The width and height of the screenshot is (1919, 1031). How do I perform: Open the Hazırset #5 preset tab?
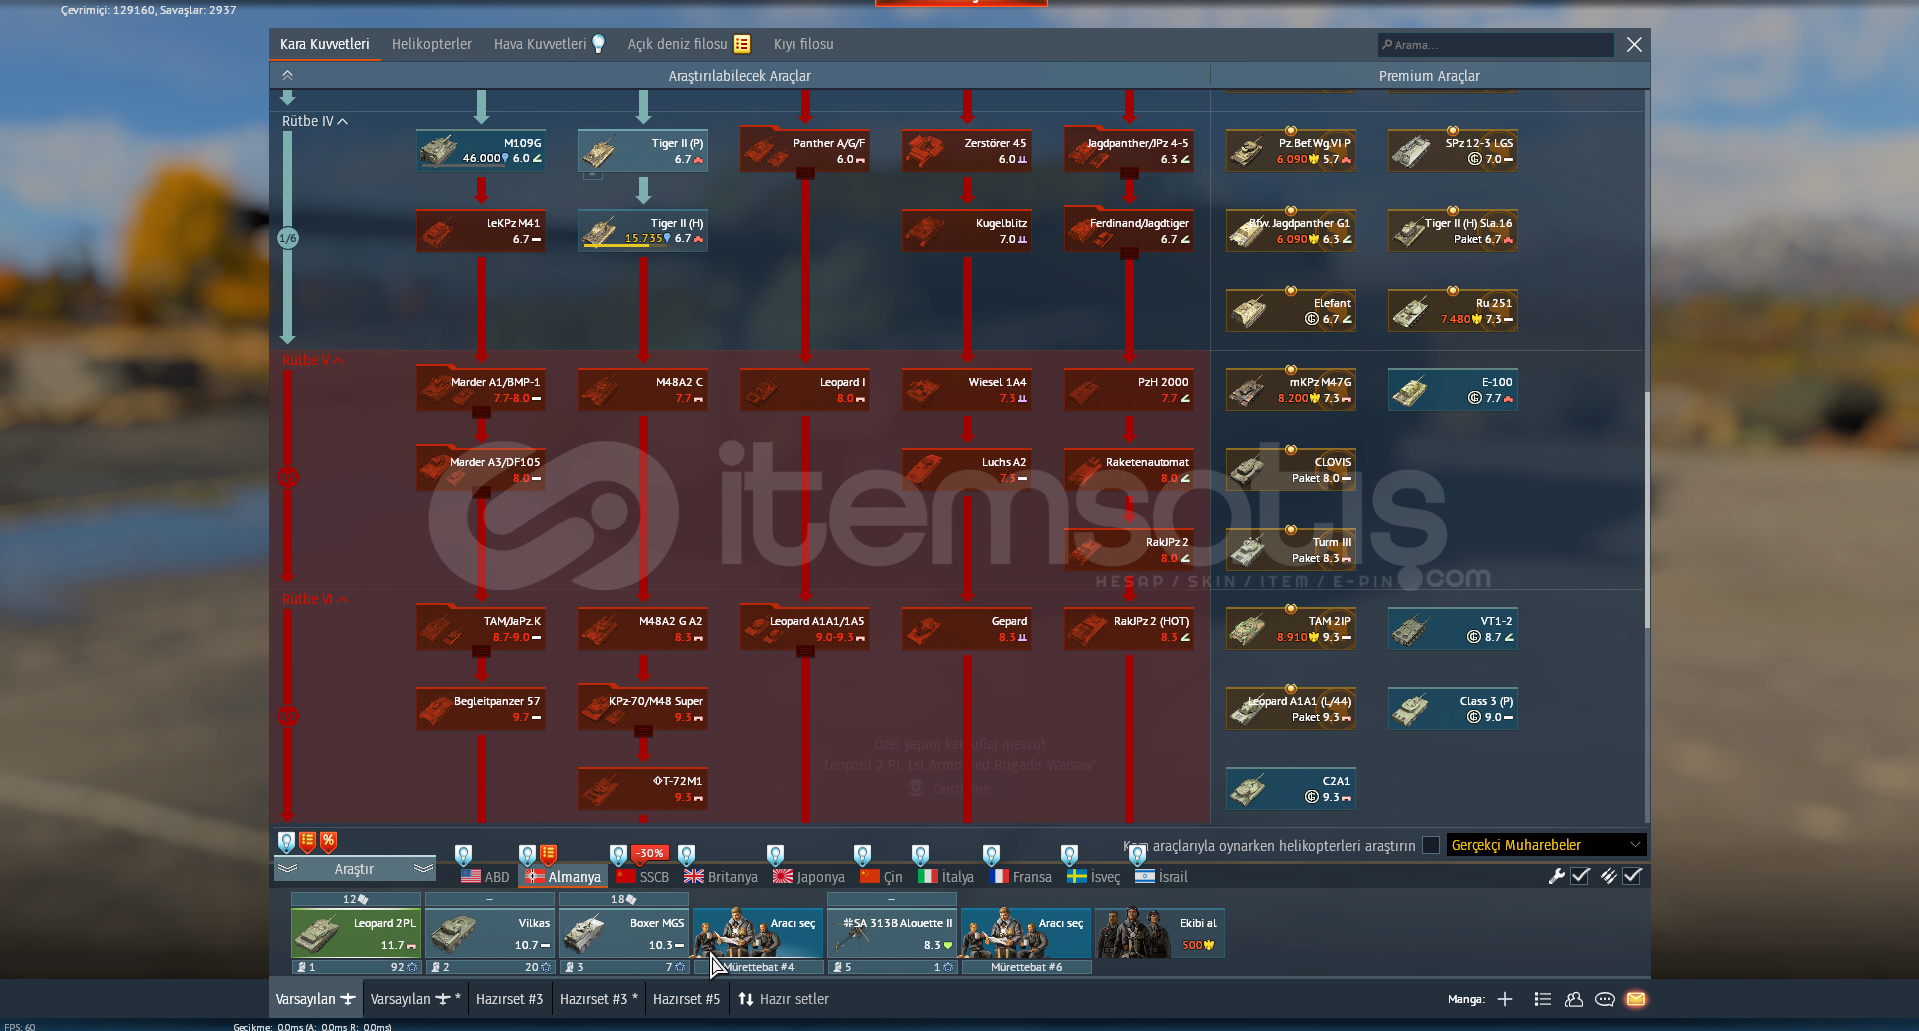pos(686,999)
